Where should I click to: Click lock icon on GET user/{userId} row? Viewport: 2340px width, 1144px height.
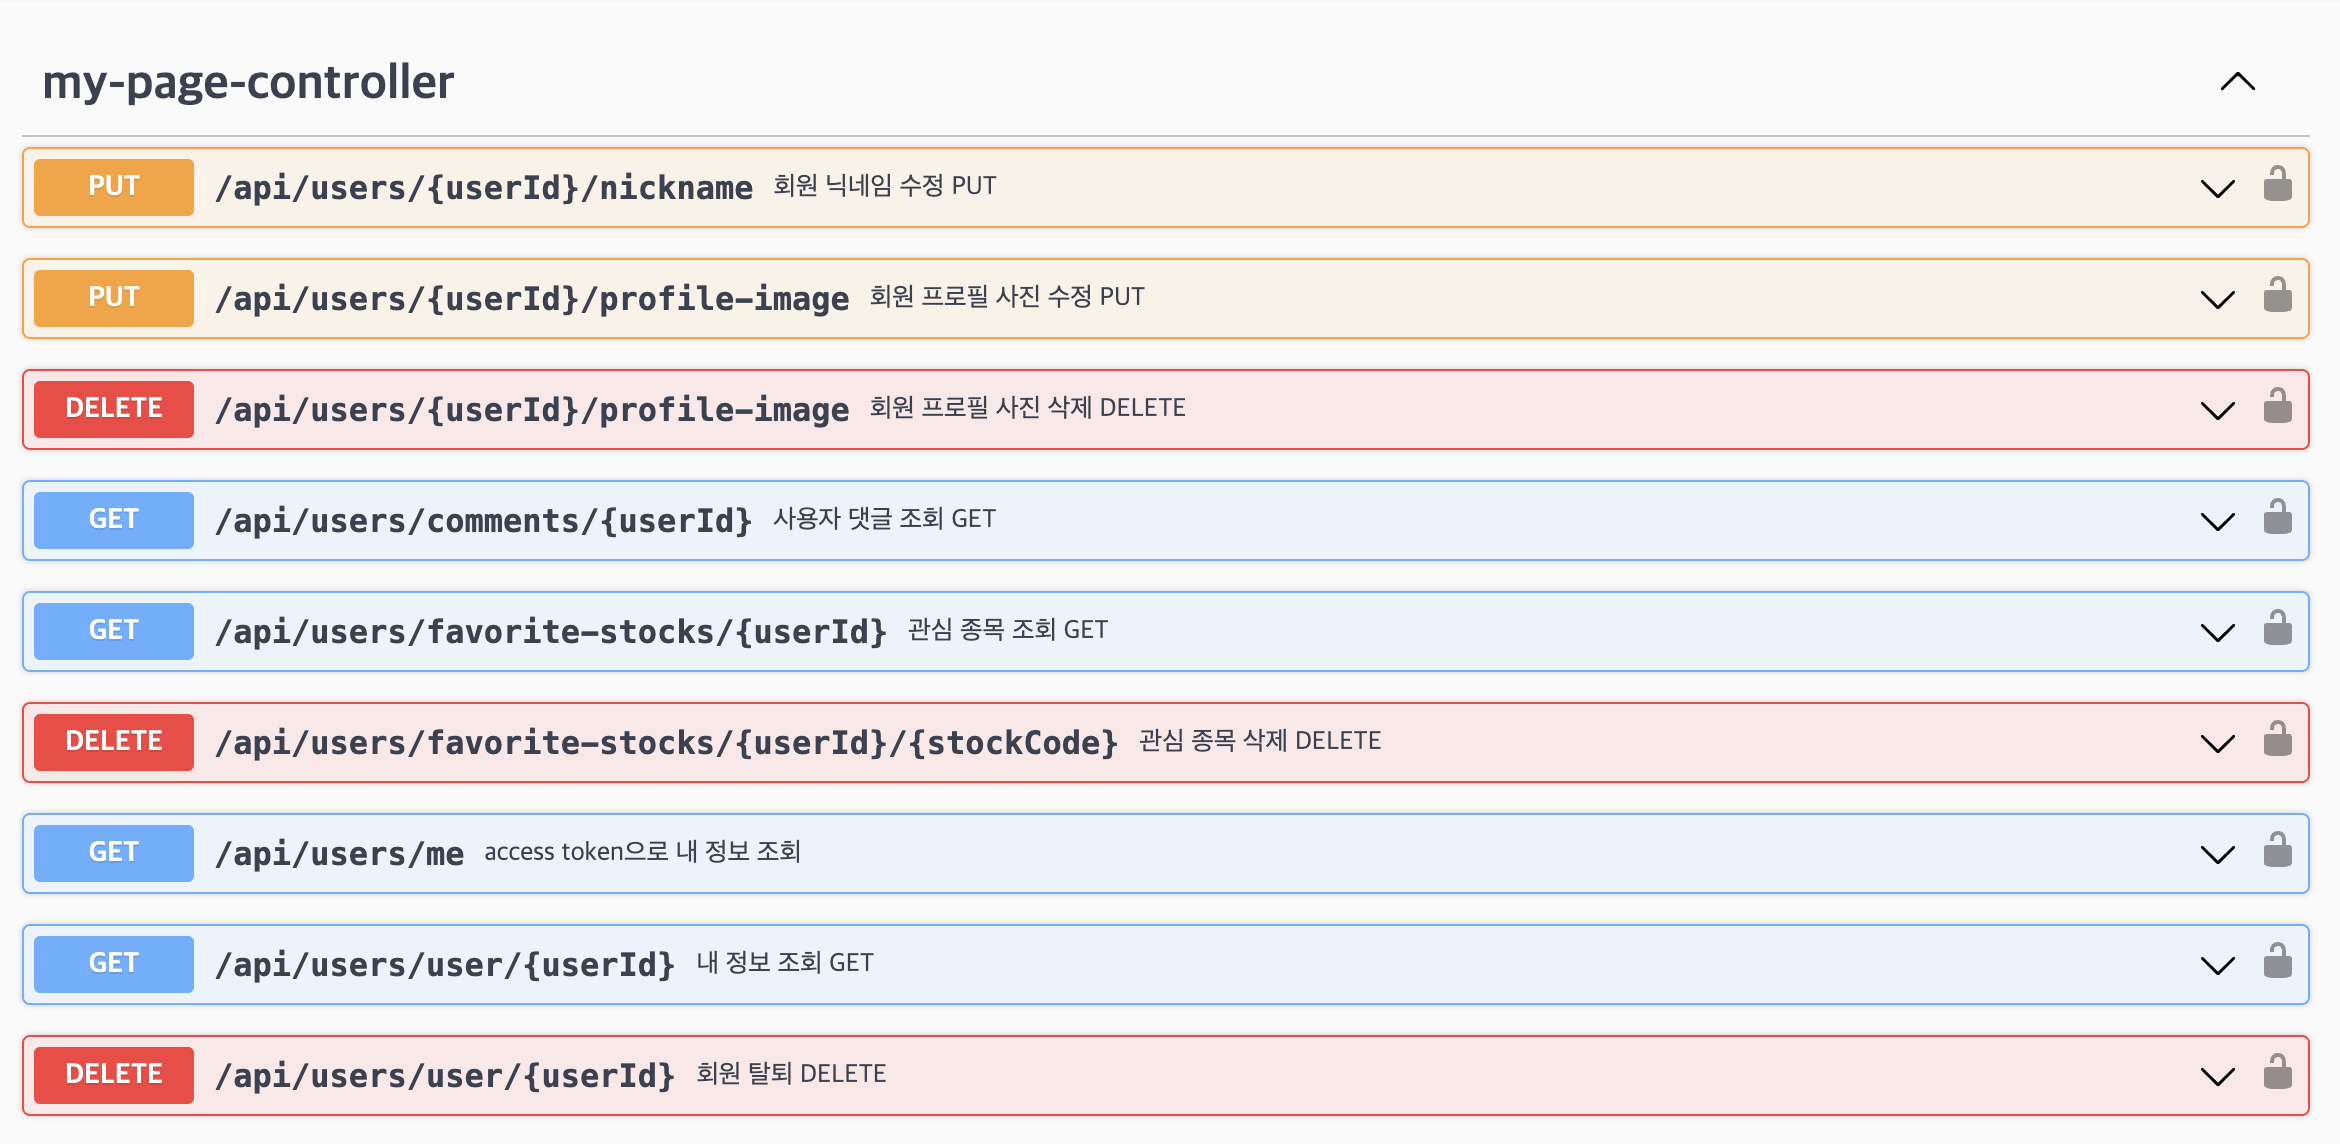tap(2277, 962)
